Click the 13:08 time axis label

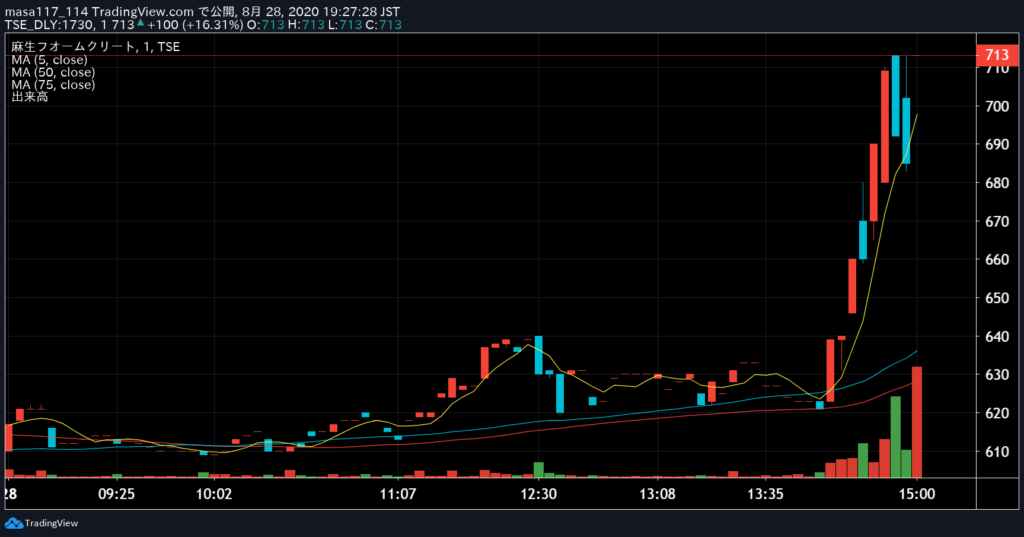658,494
